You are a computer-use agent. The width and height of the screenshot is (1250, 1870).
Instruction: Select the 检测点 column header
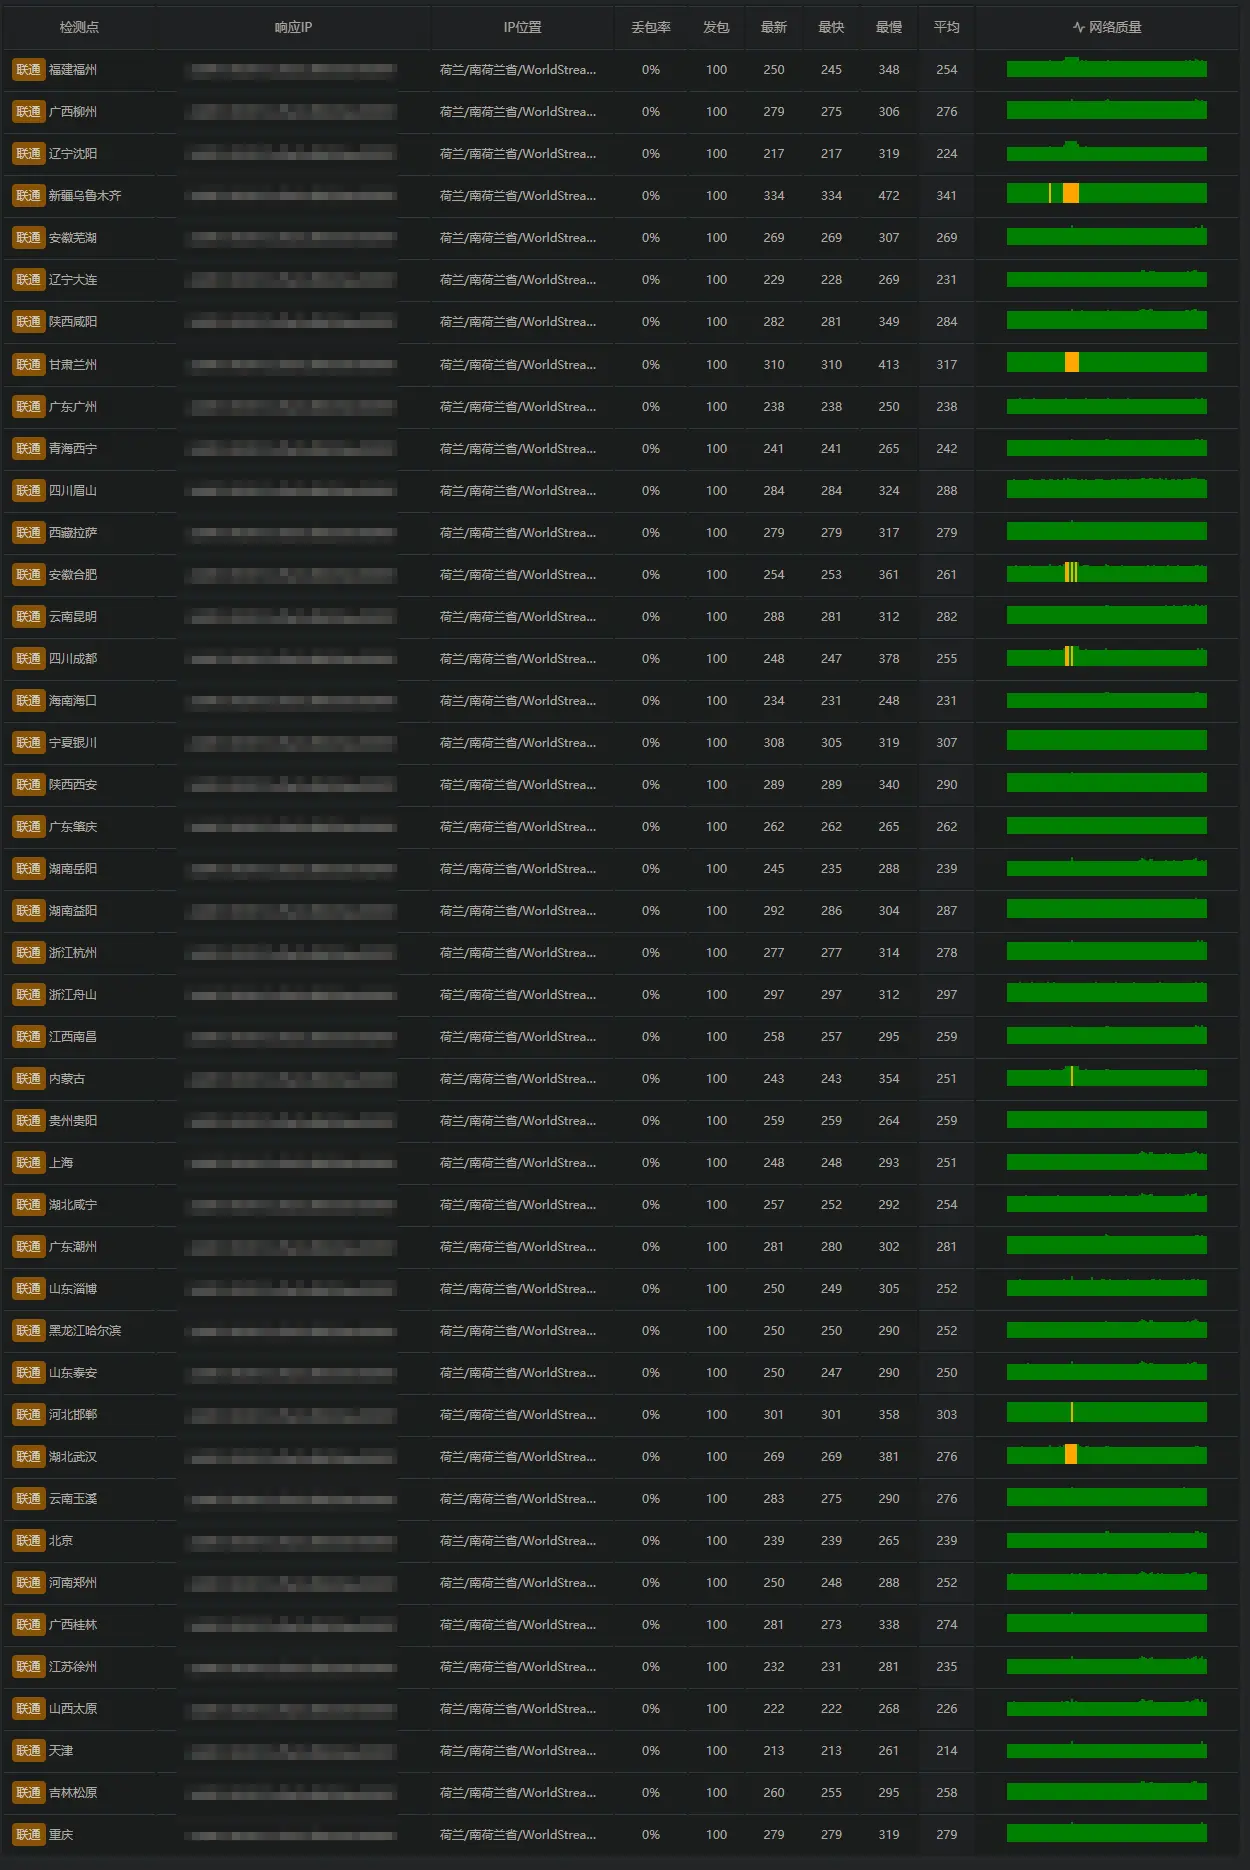point(79,27)
